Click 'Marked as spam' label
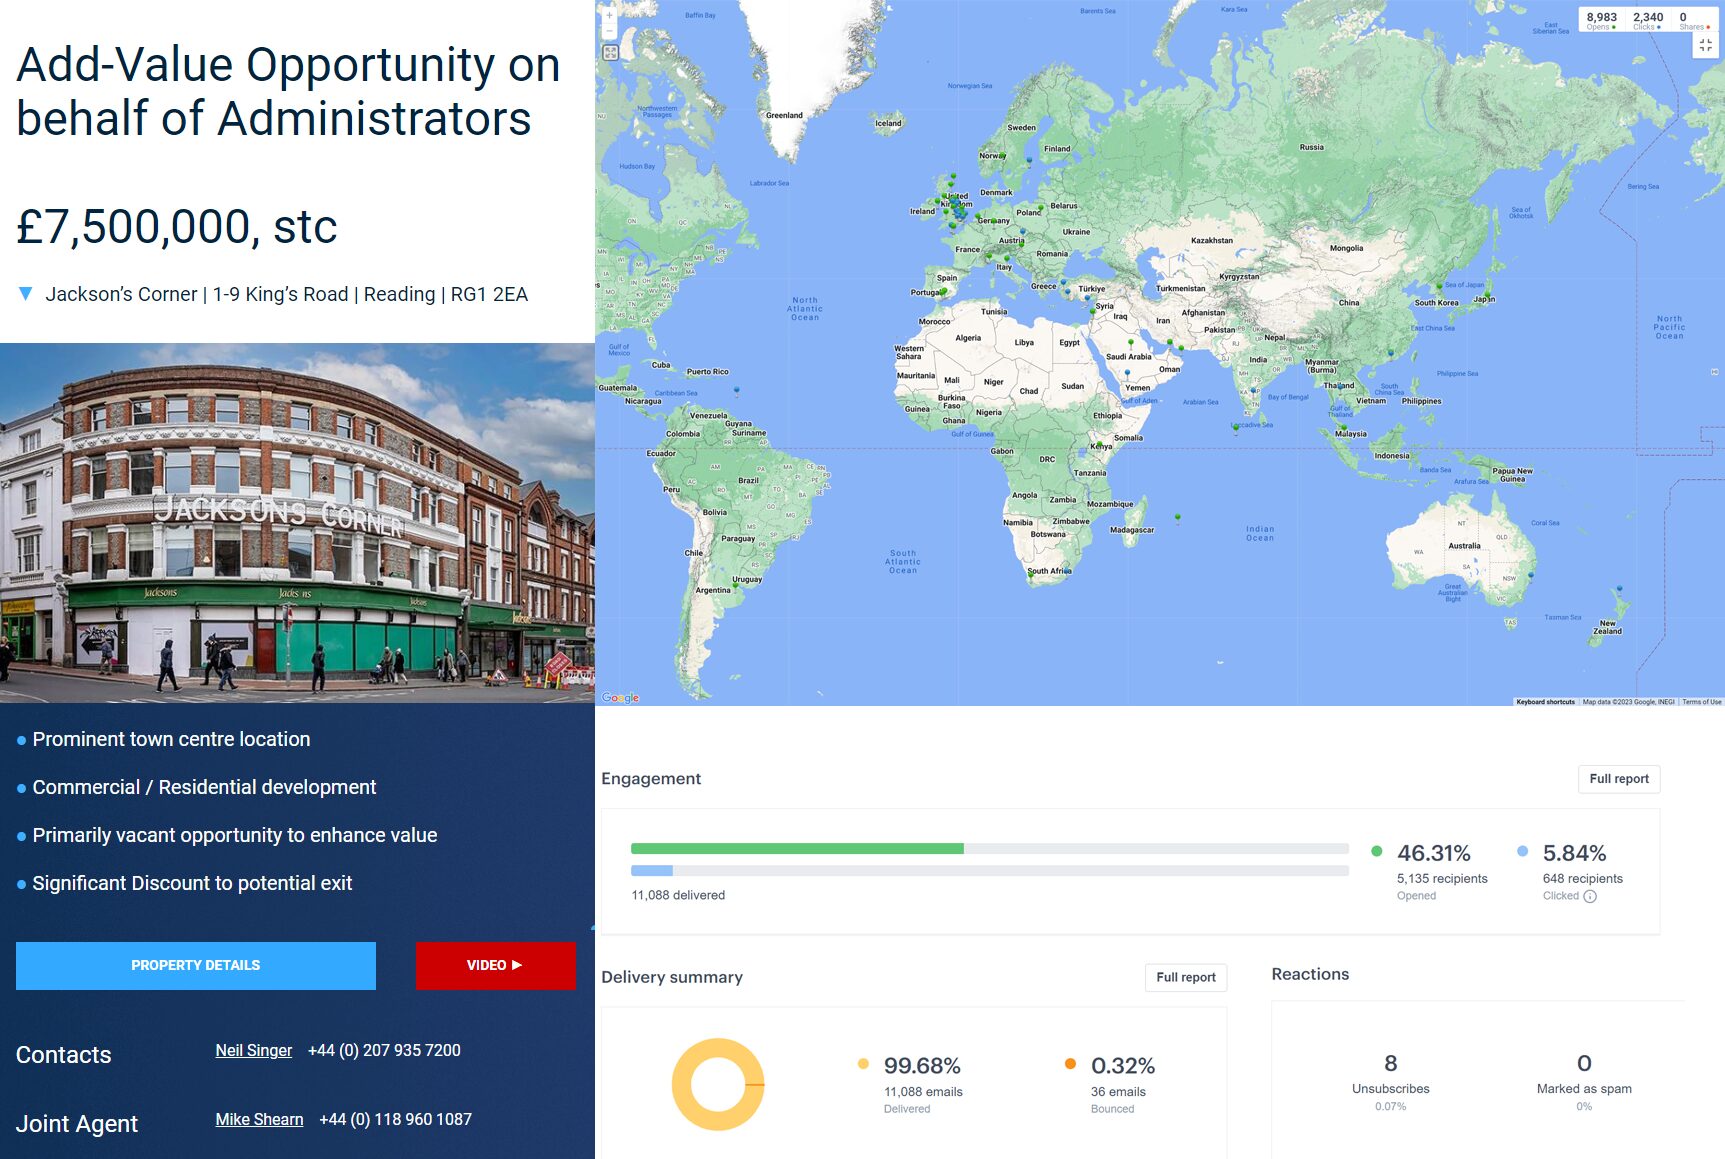 click(1584, 1089)
